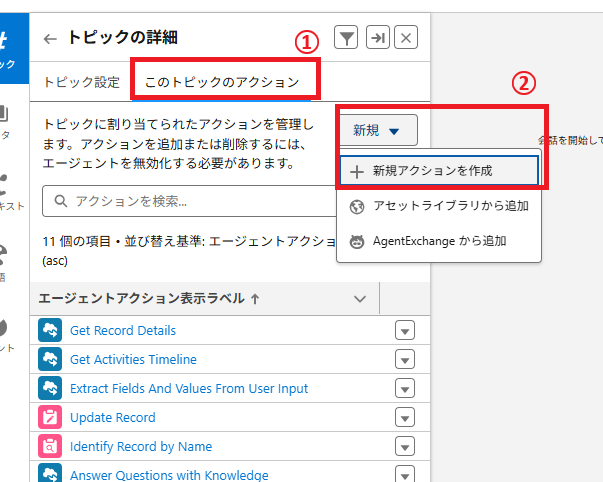This screenshot has height=482, width=603.
Task: Open row menu for Update Record
Action: click(x=405, y=417)
